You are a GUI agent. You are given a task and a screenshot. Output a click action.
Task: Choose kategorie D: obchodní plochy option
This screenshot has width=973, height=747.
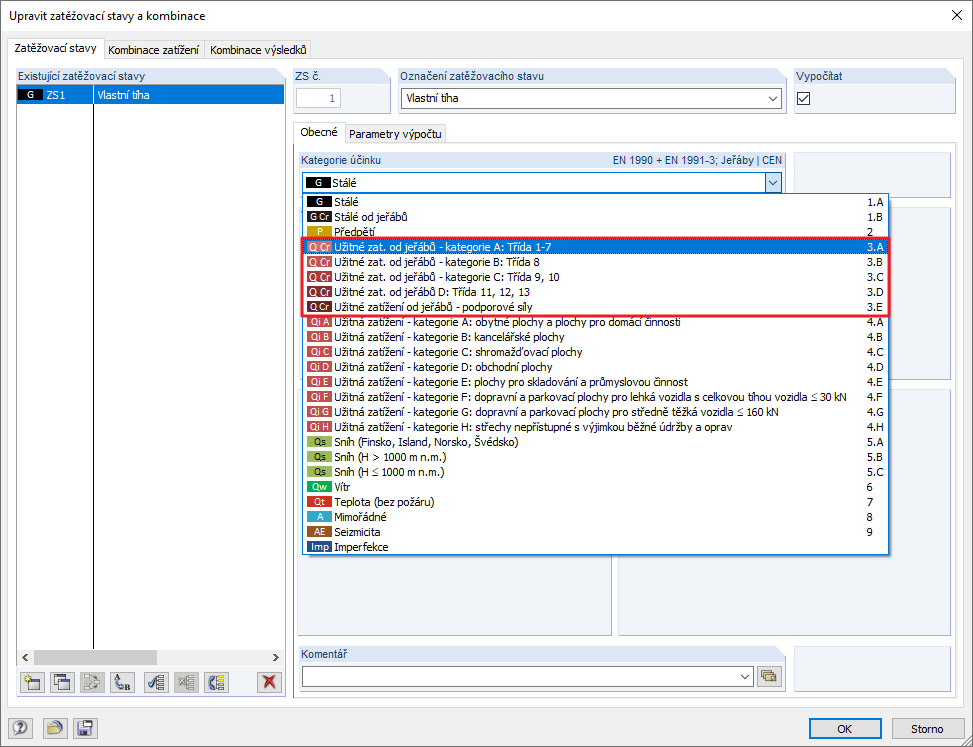coord(596,367)
